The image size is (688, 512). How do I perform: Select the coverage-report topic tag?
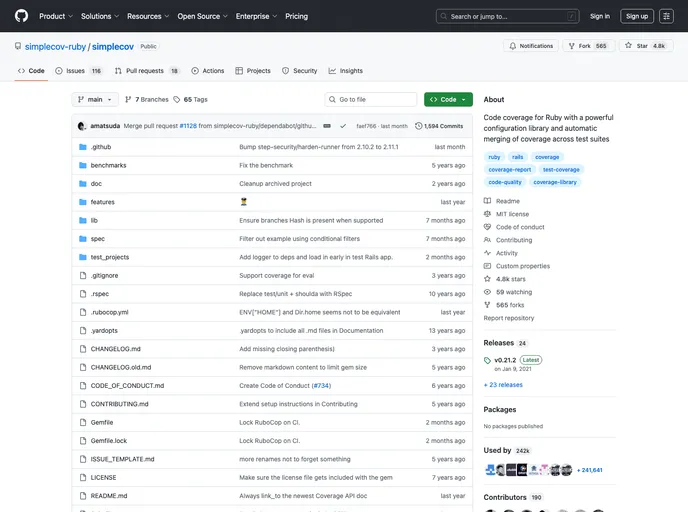[509, 169]
